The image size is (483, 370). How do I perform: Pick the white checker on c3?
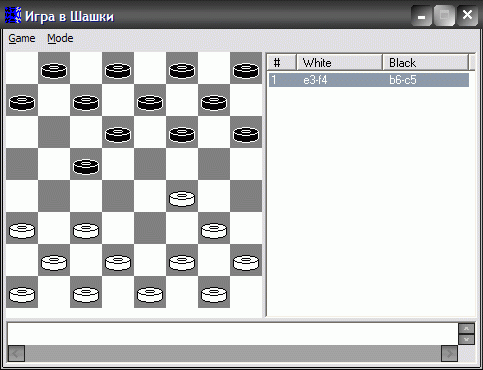(x=86, y=230)
